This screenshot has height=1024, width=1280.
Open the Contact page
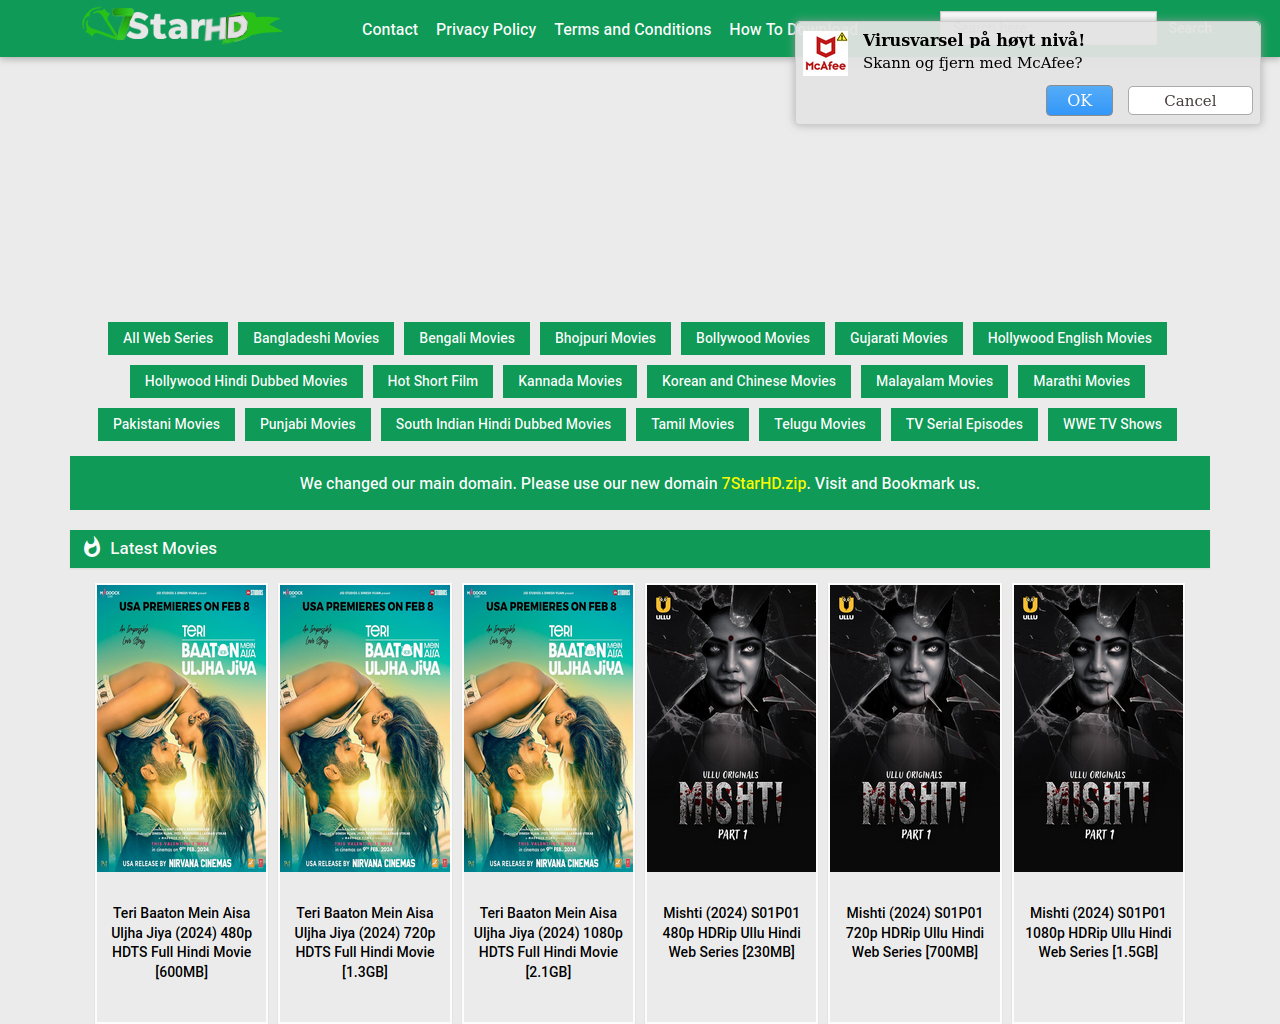[390, 29]
